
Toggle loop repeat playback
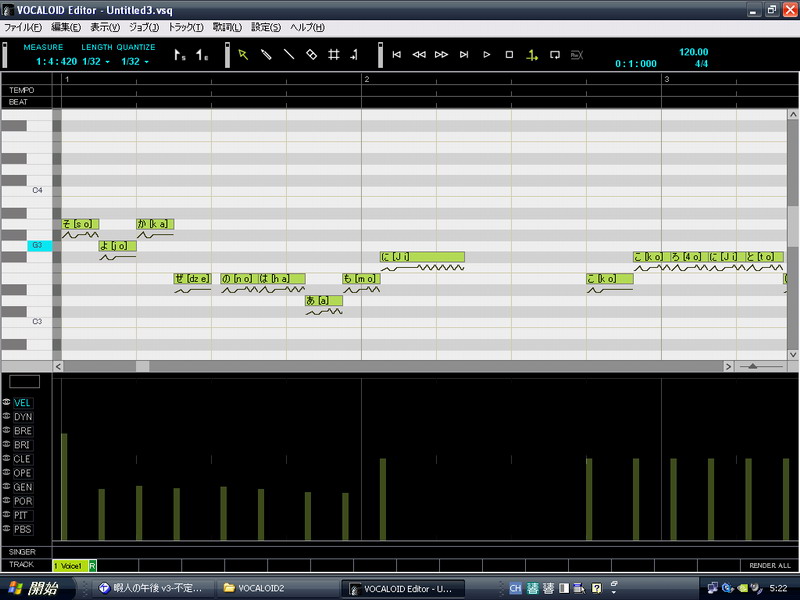click(x=555, y=55)
